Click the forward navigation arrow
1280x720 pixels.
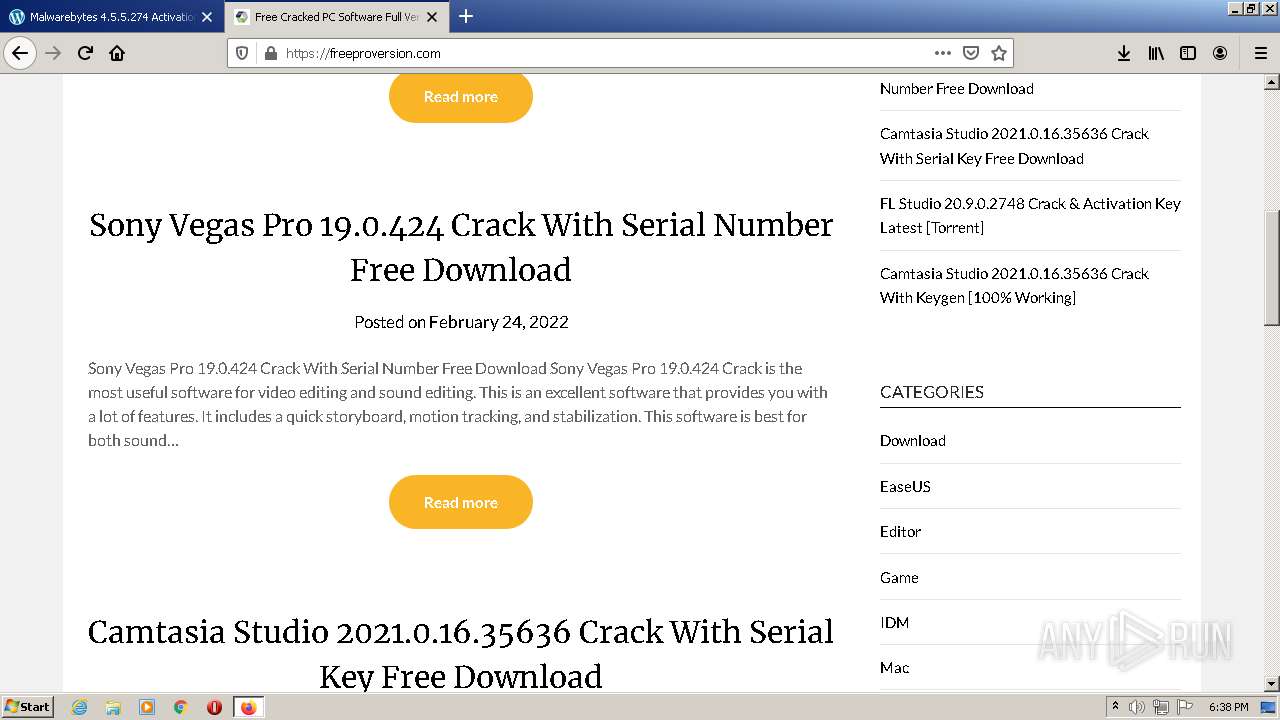click(x=53, y=53)
